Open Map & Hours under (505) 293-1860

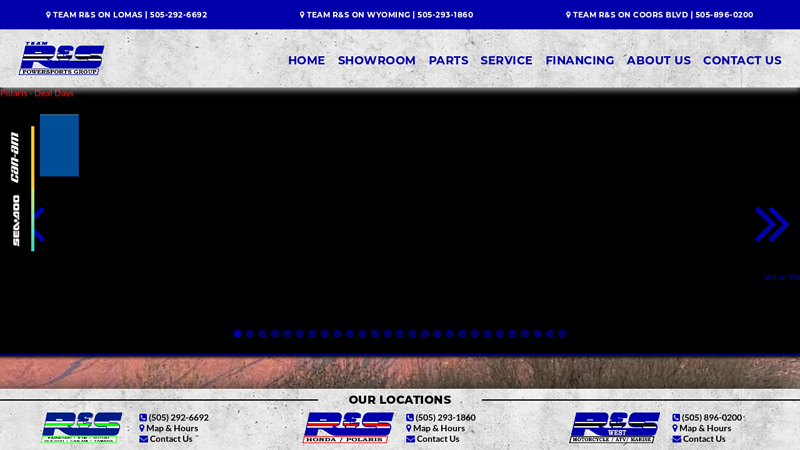(x=439, y=428)
